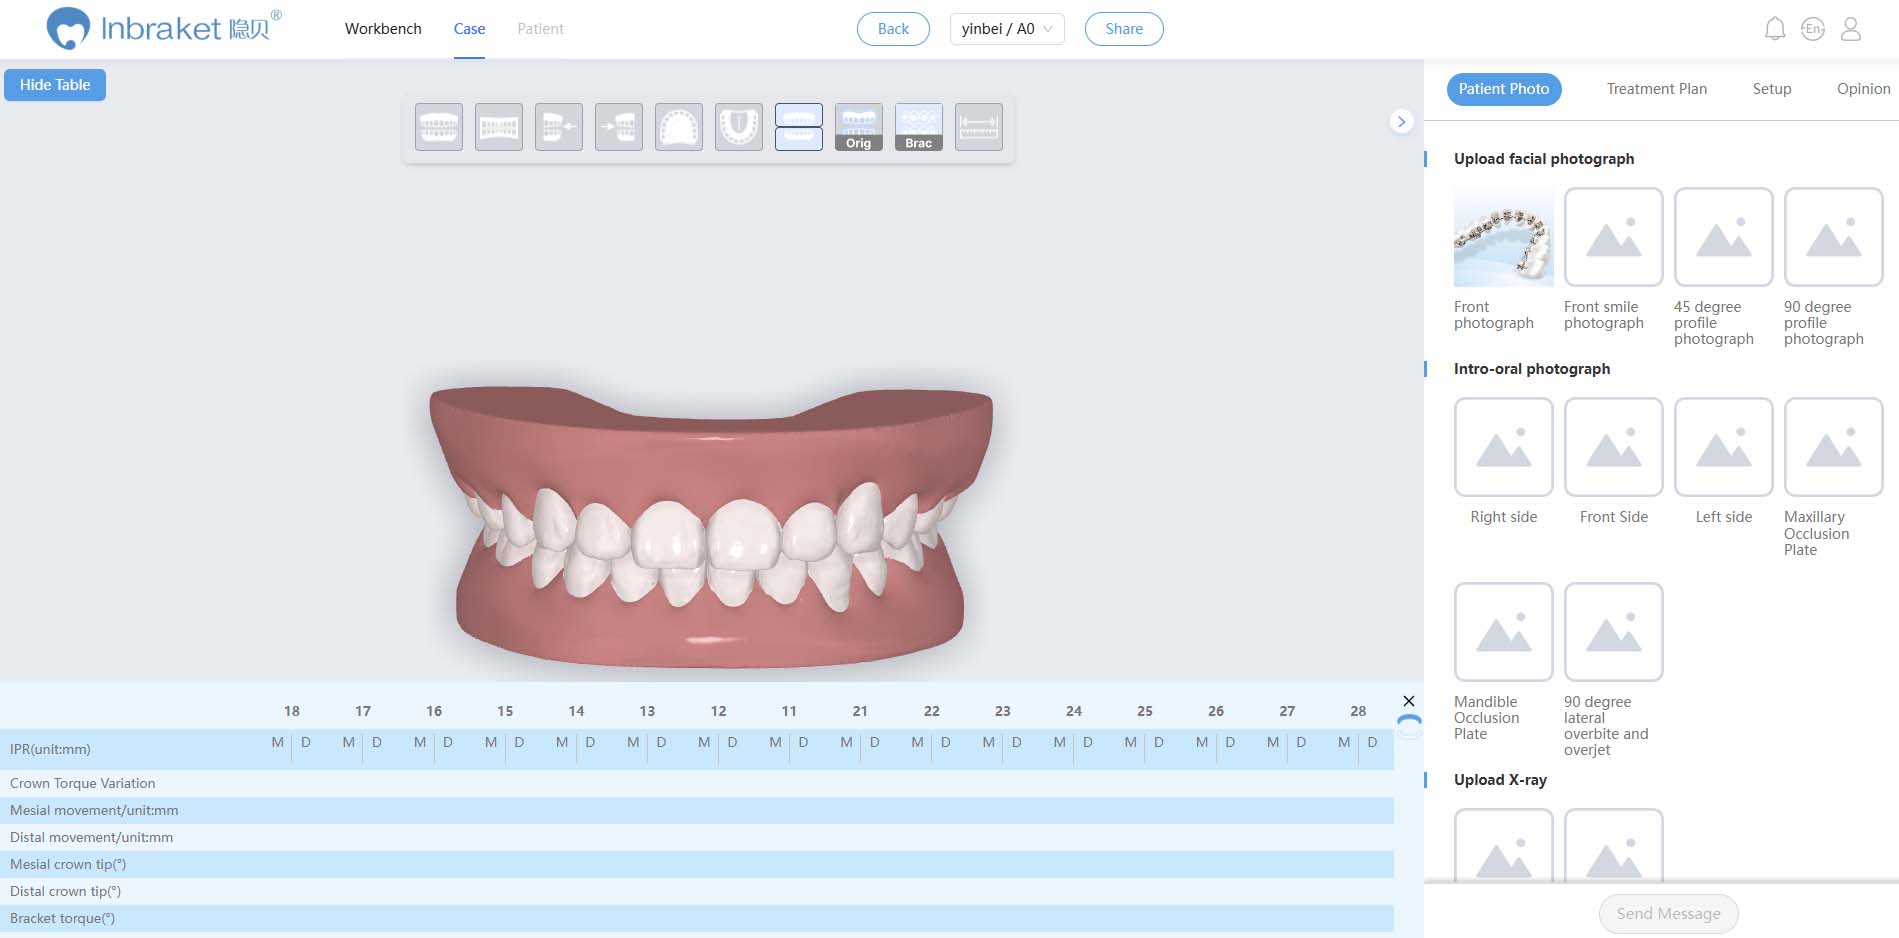Toggle the Brac brackets display
This screenshot has width=1899, height=938.
[x=919, y=127]
